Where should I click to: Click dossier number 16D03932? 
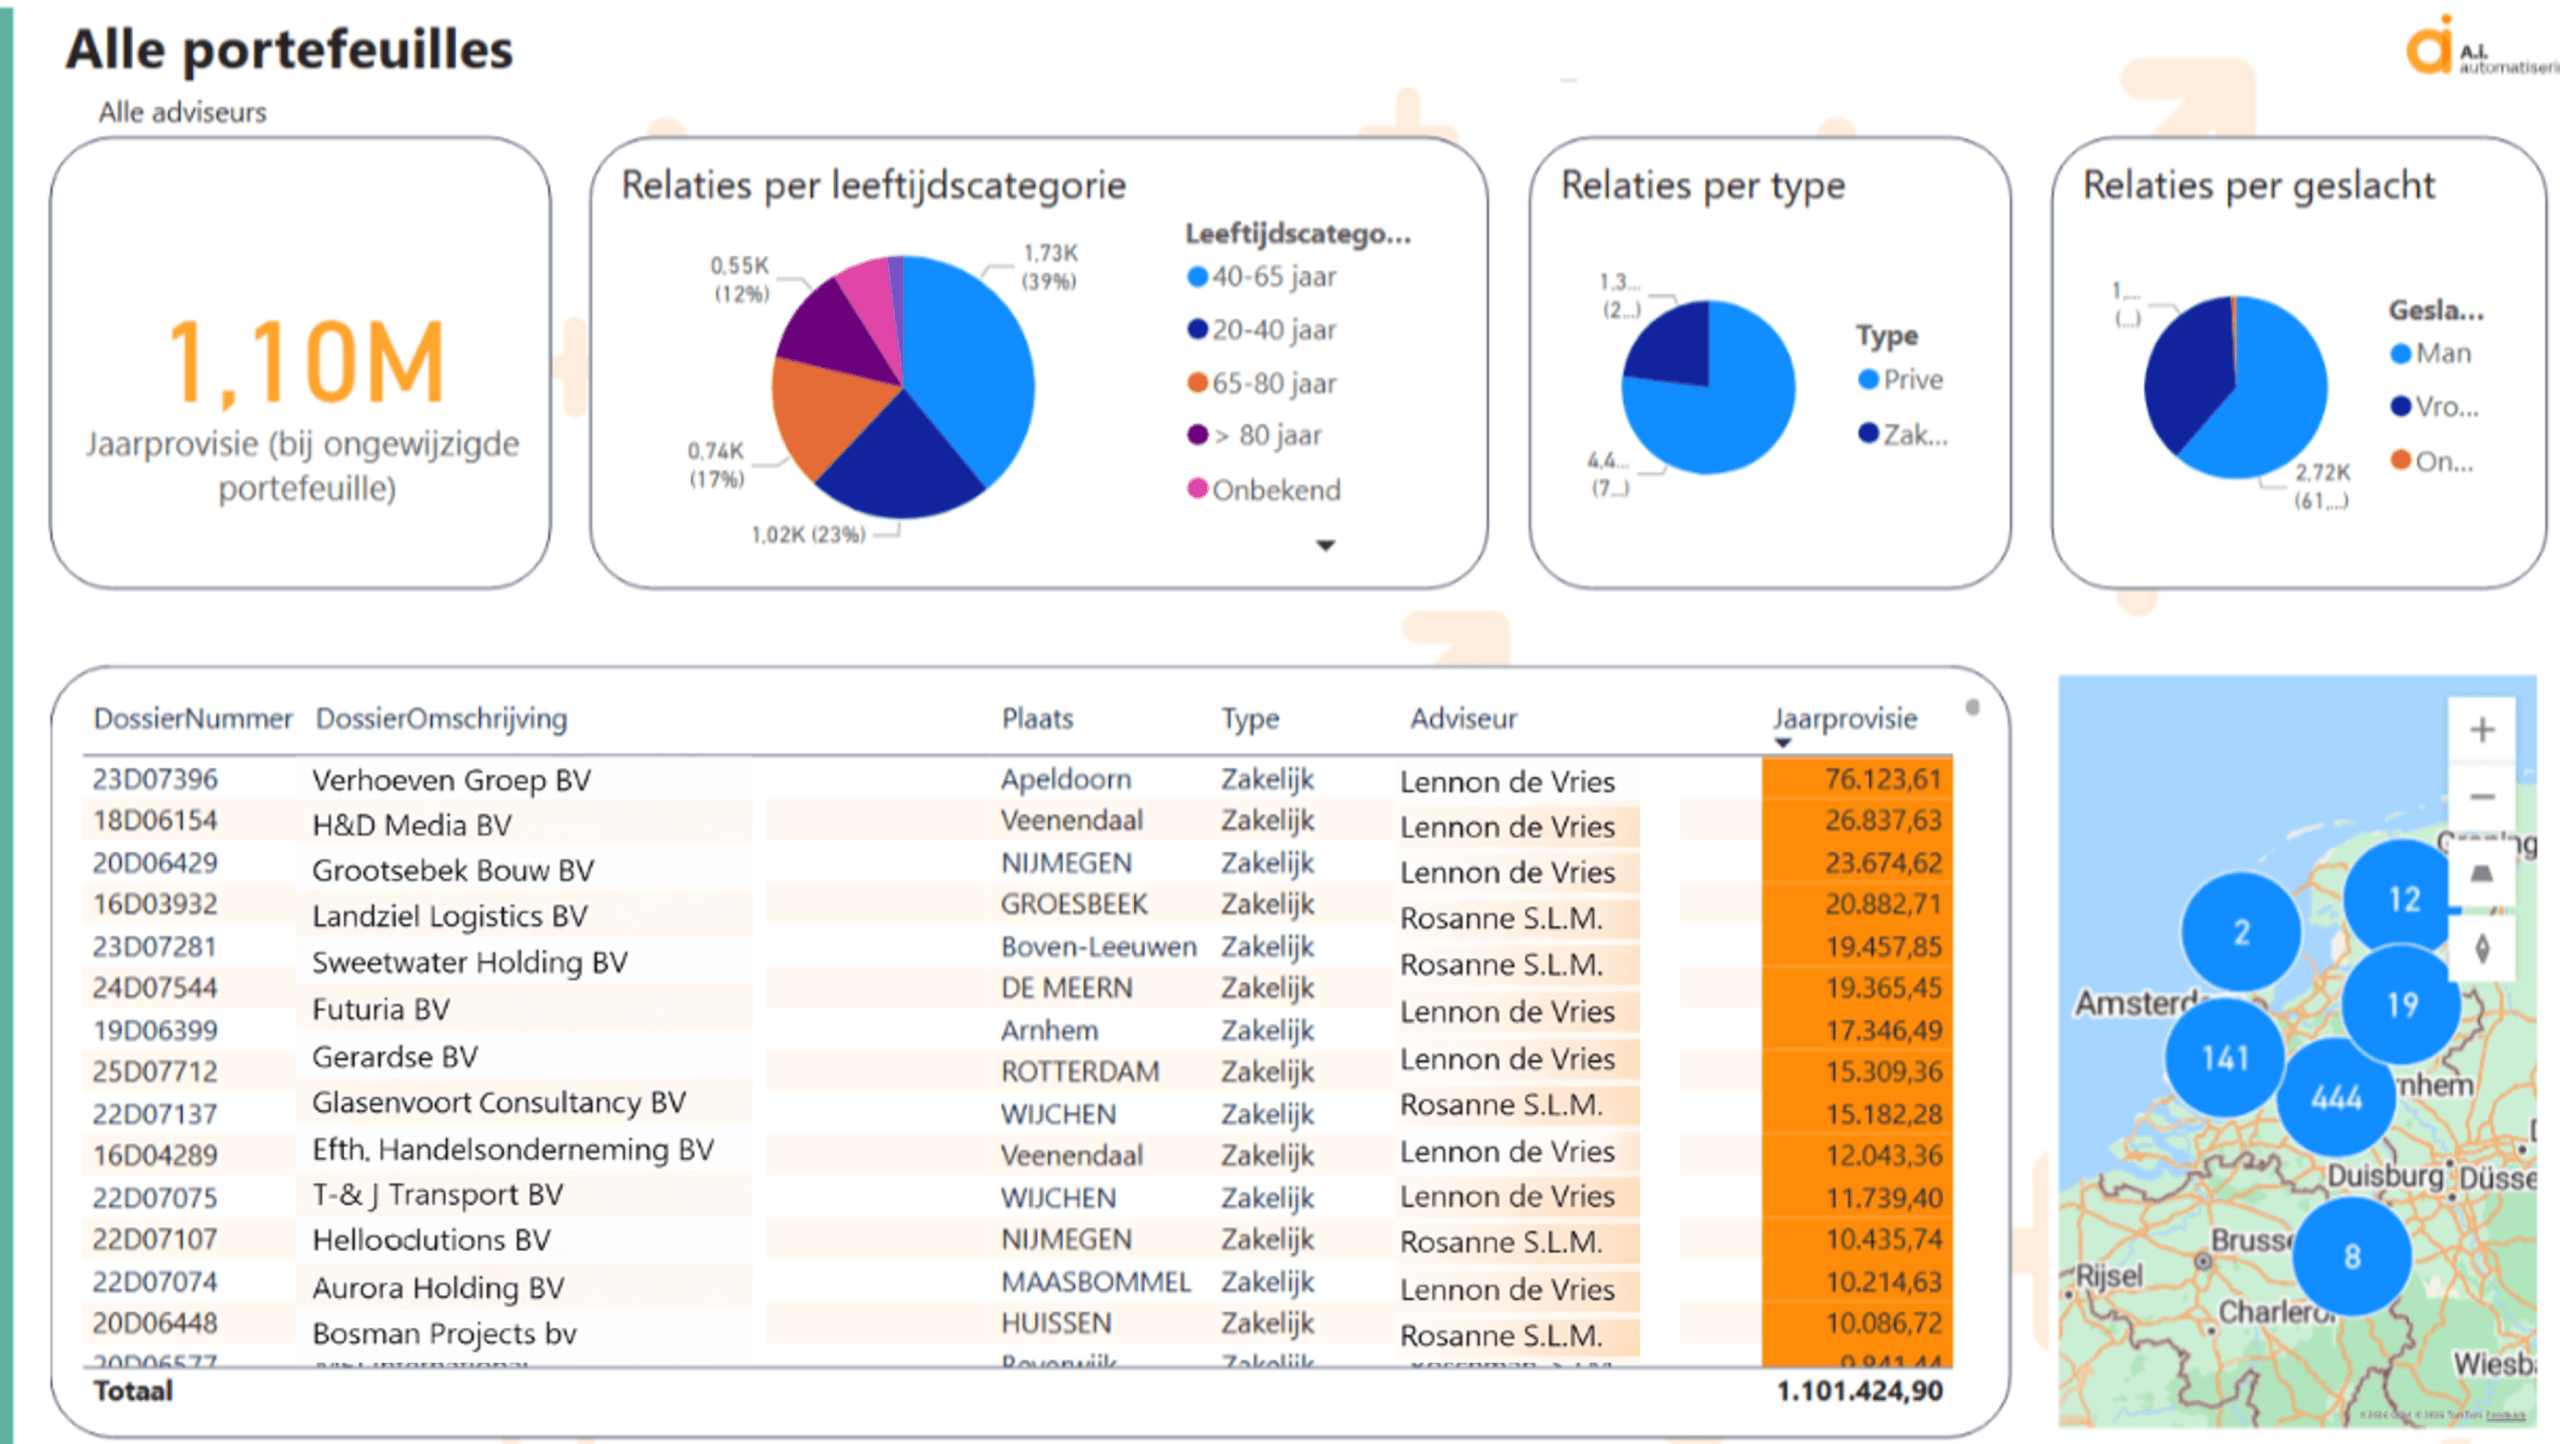coord(155,904)
